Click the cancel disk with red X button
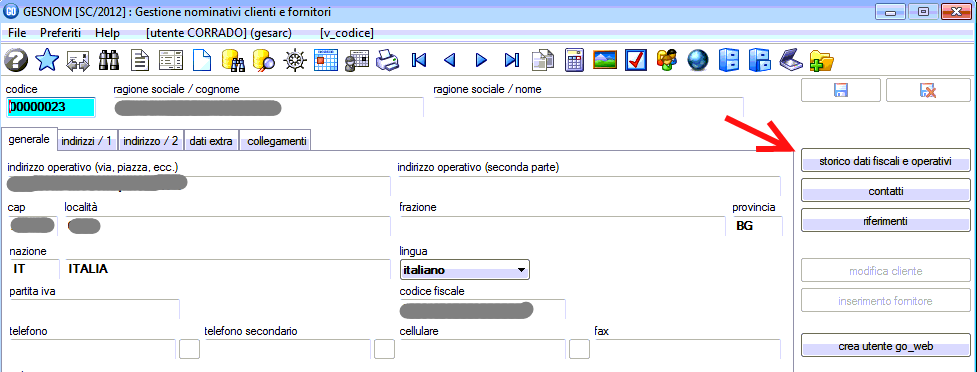The width and height of the screenshot is (977, 372). point(928,90)
